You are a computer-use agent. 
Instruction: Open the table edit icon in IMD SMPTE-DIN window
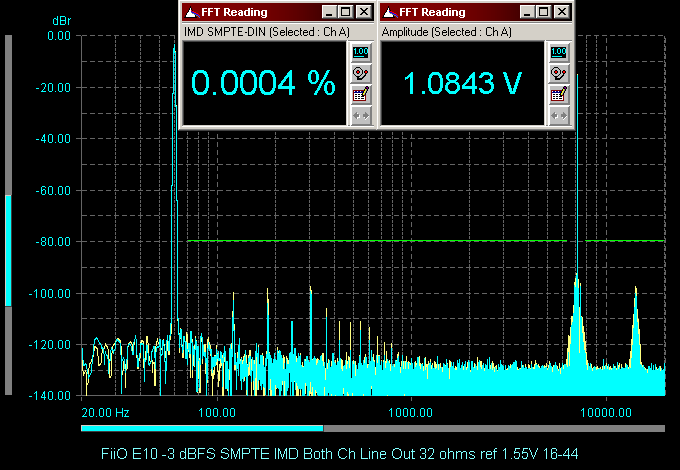(x=361, y=94)
